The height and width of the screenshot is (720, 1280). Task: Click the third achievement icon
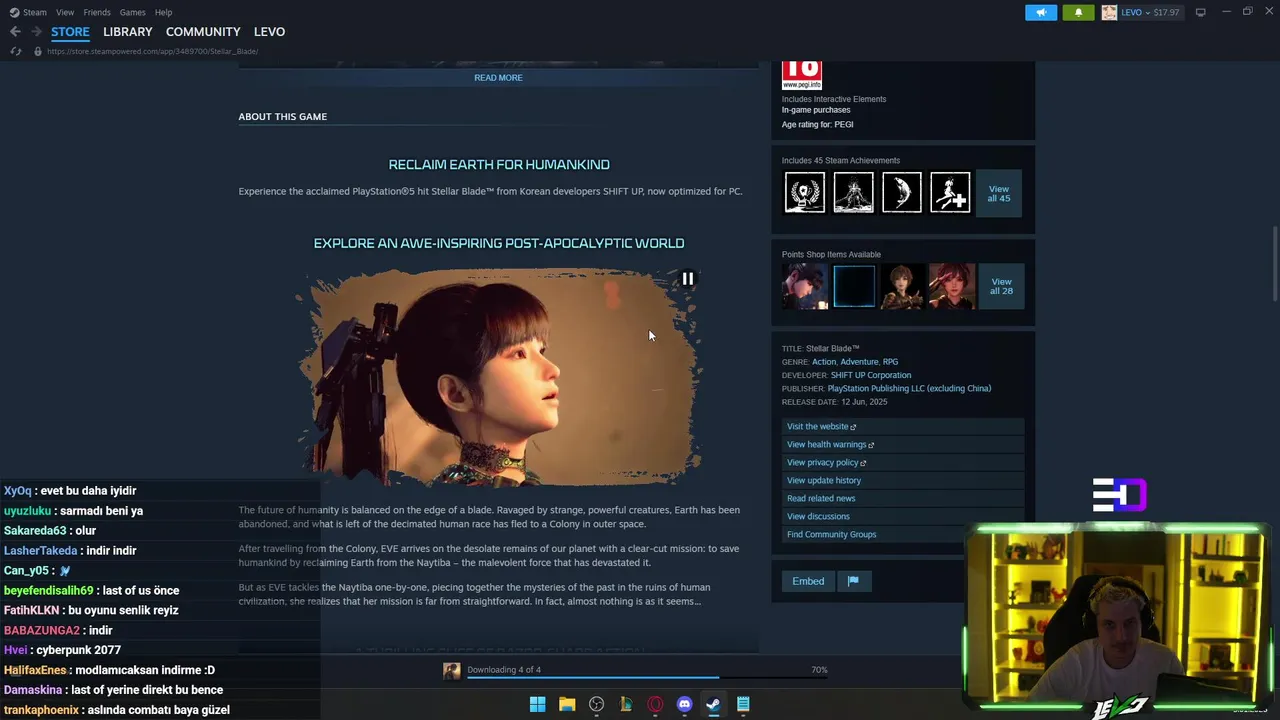point(902,192)
